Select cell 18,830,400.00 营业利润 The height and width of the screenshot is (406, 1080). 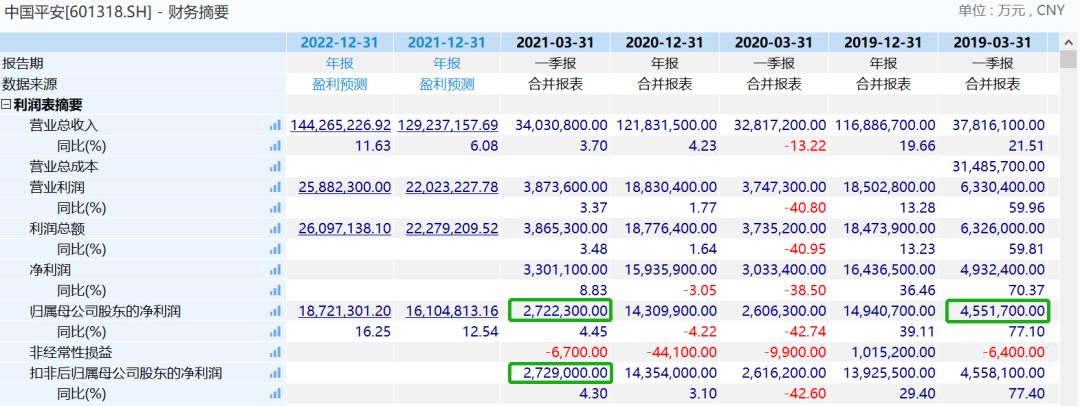tap(670, 187)
